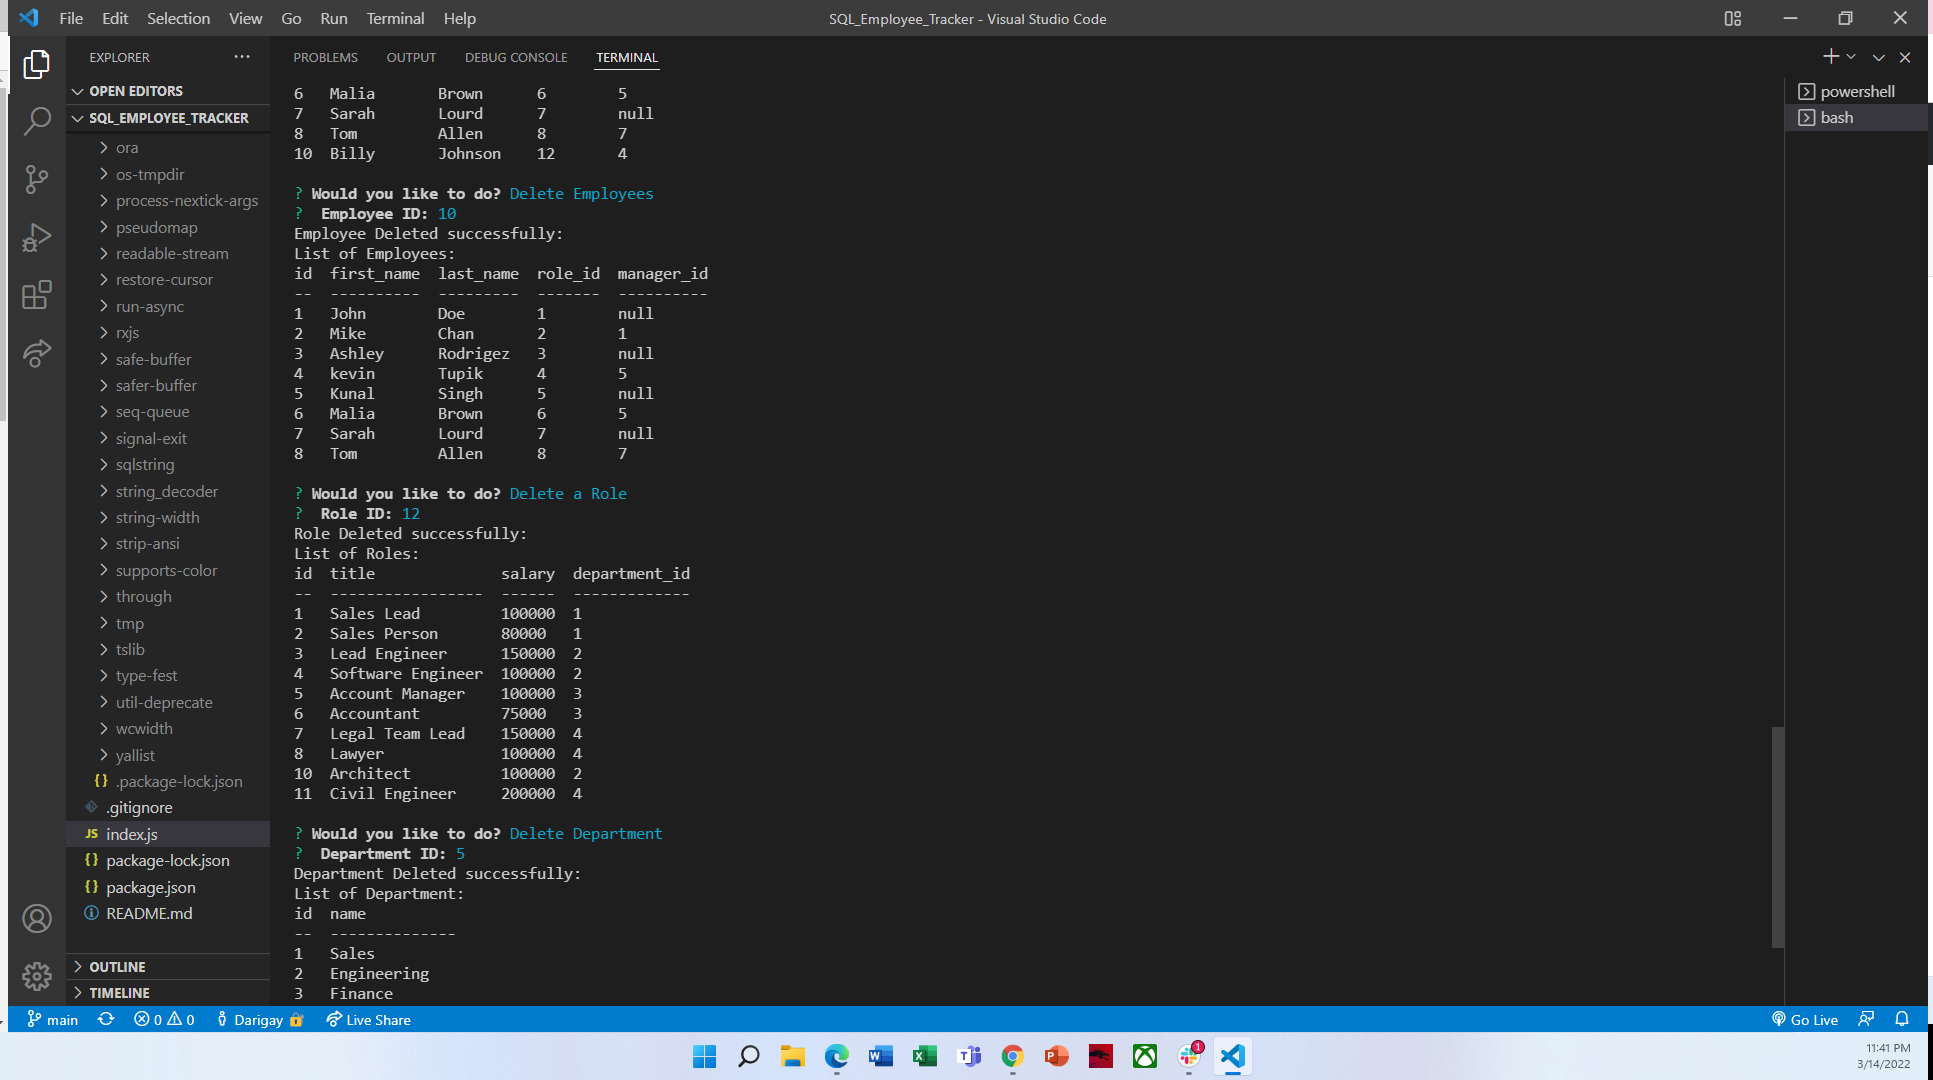Open the terminal profile dropdown chevron
Viewport: 1933px width, 1080px height.
pyautogui.click(x=1852, y=57)
